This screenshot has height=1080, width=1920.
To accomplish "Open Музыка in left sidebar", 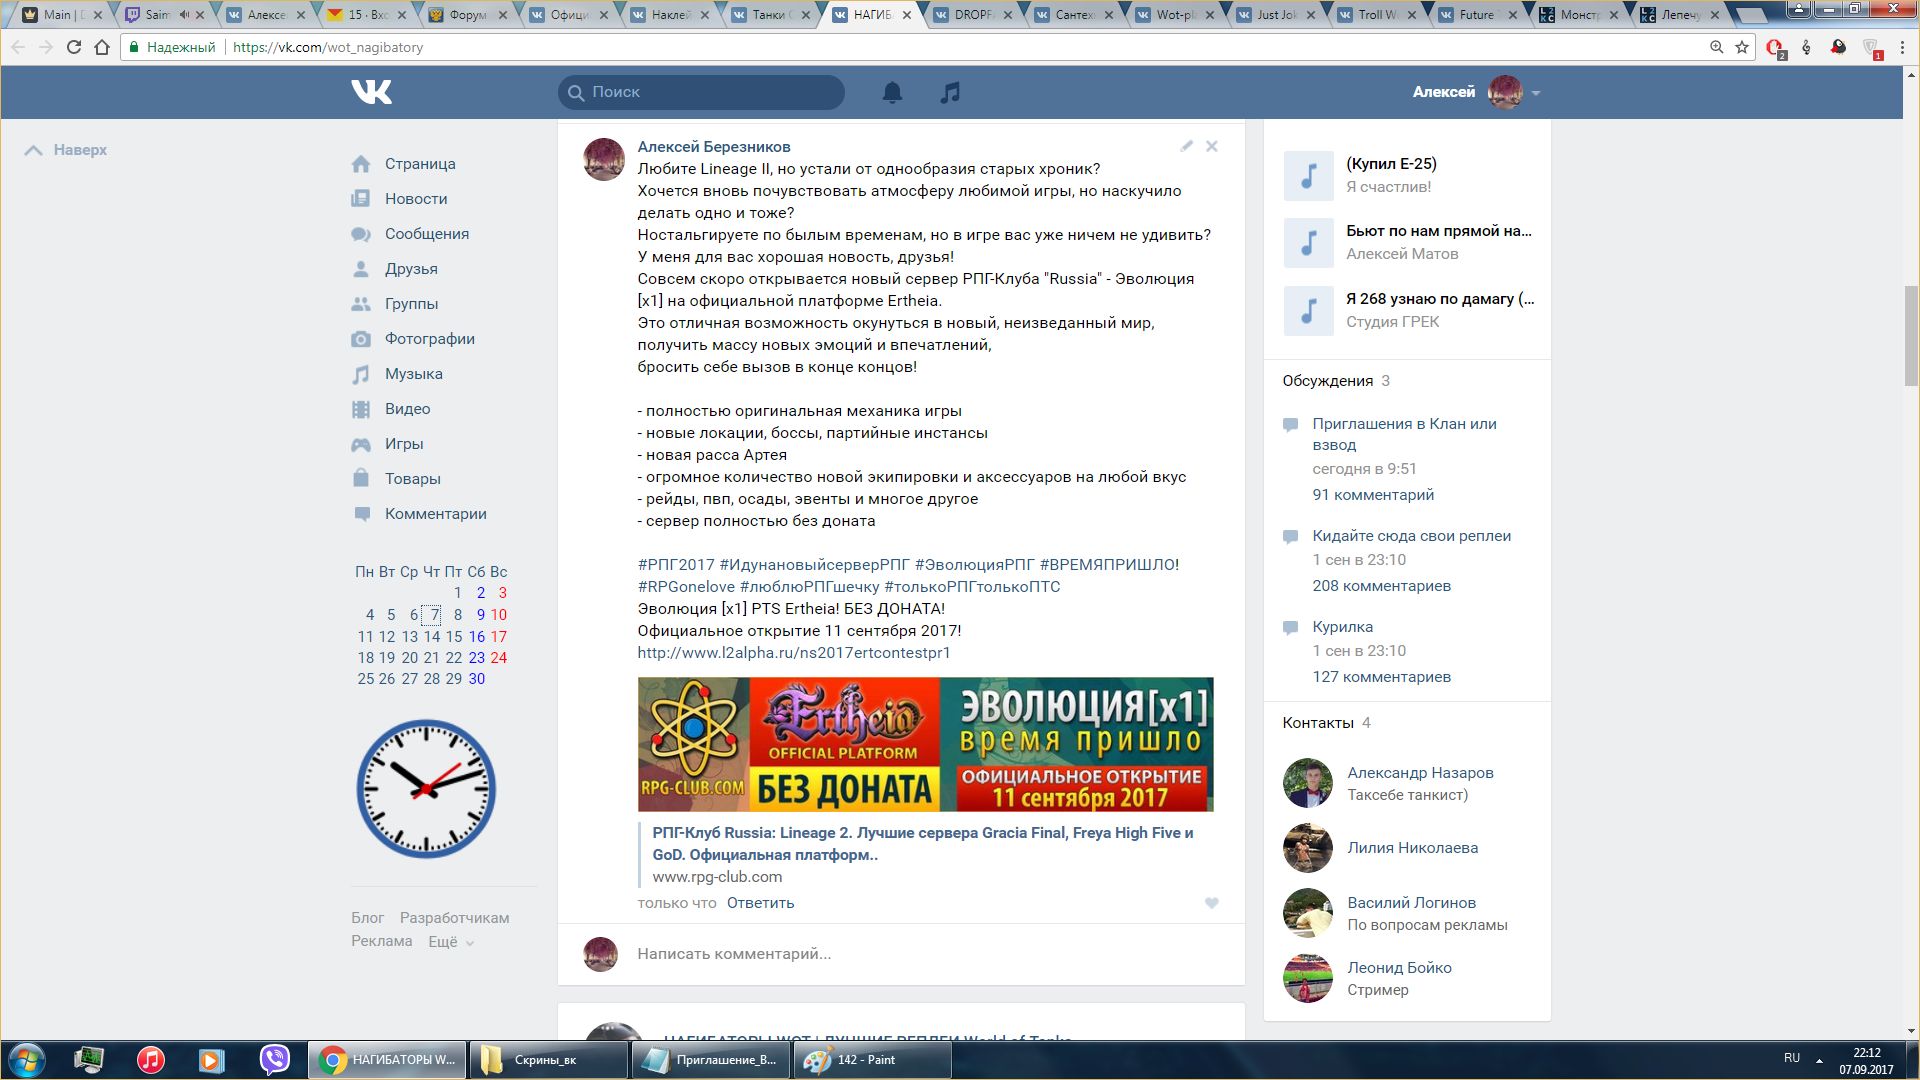I will coord(414,374).
